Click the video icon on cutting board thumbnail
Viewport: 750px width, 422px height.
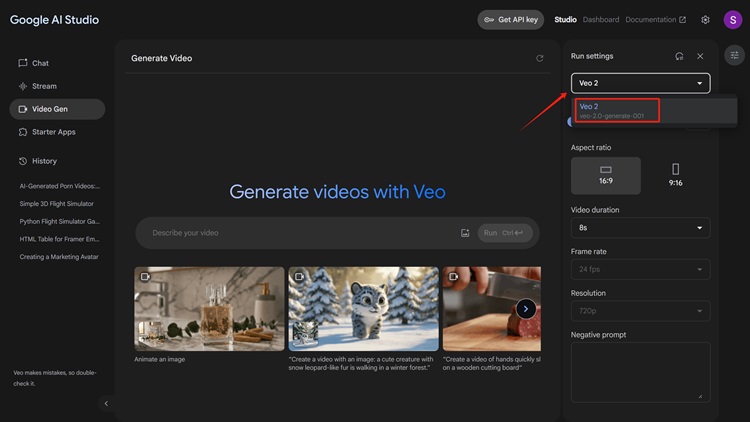pyautogui.click(x=453, y=277)
